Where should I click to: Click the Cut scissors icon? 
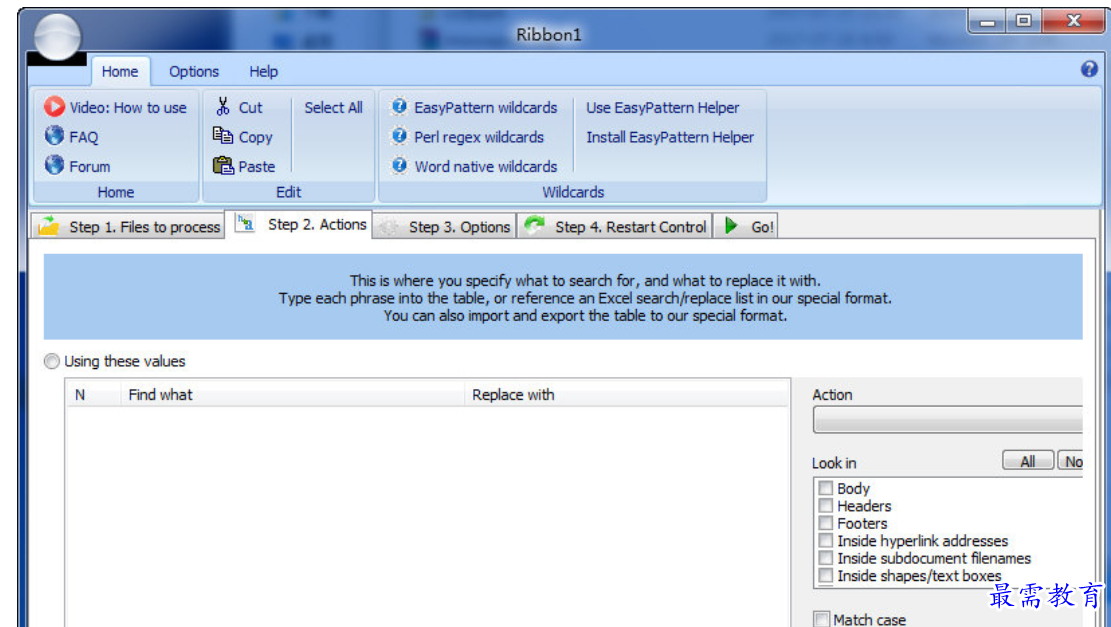223,107
